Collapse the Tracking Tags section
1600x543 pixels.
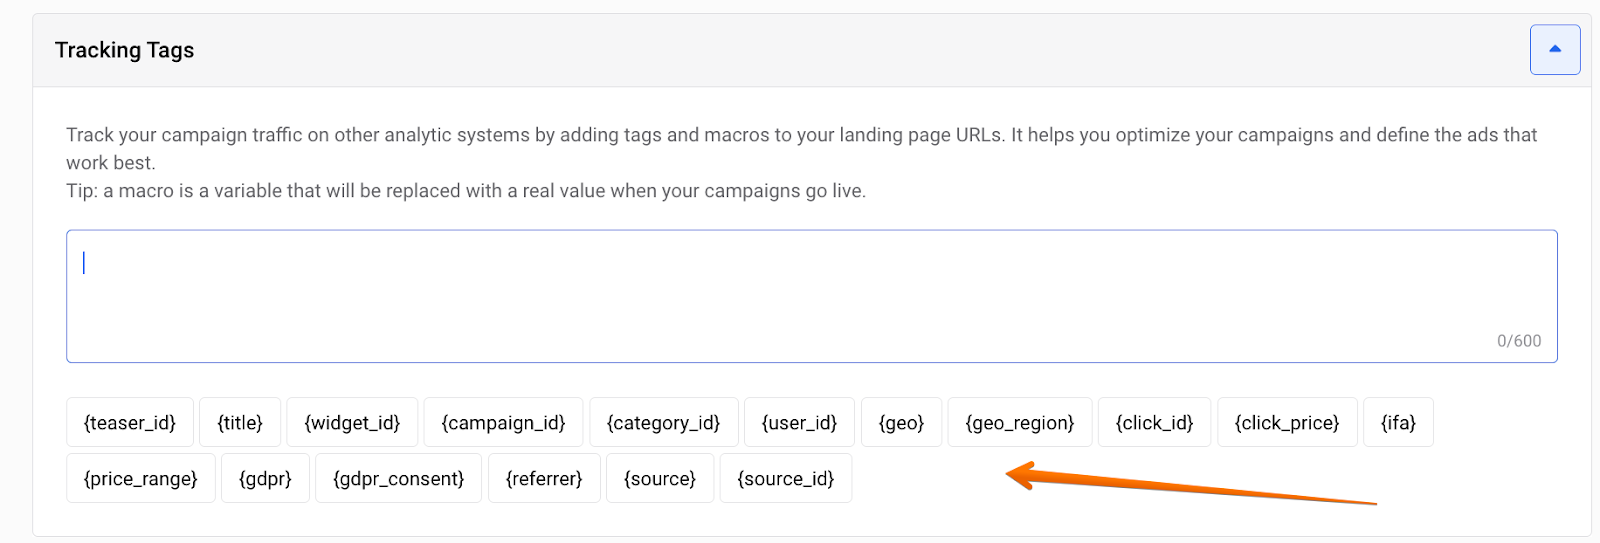click(x=1554, y=50)
